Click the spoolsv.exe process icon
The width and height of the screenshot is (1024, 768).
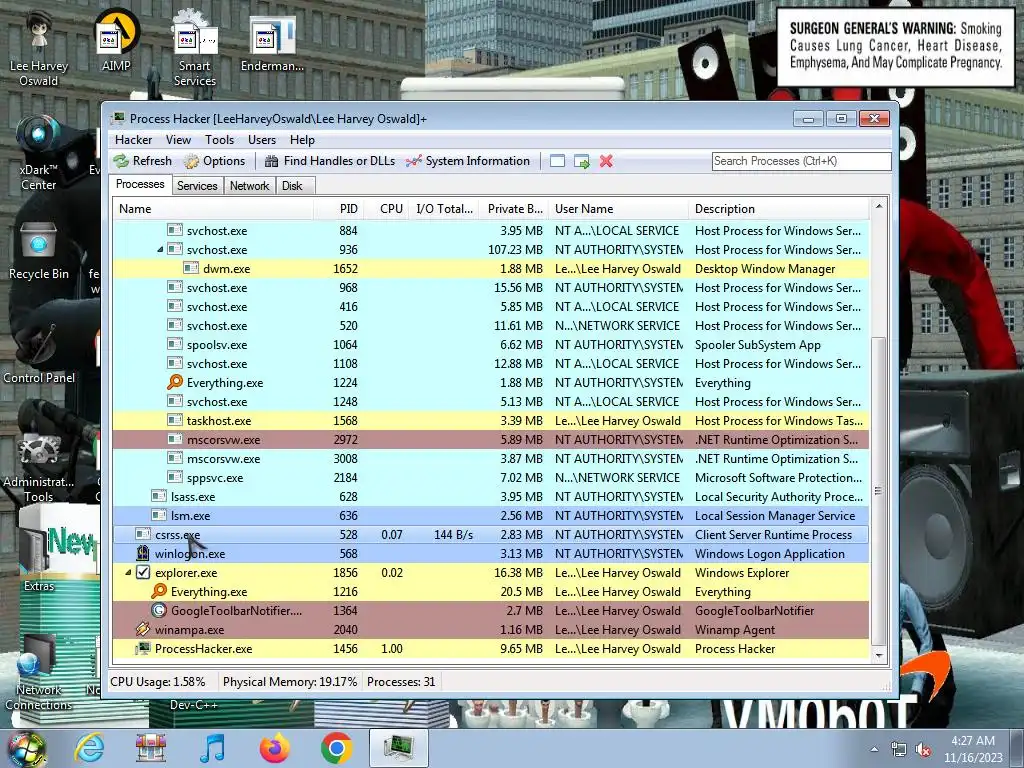click(174, 344)
